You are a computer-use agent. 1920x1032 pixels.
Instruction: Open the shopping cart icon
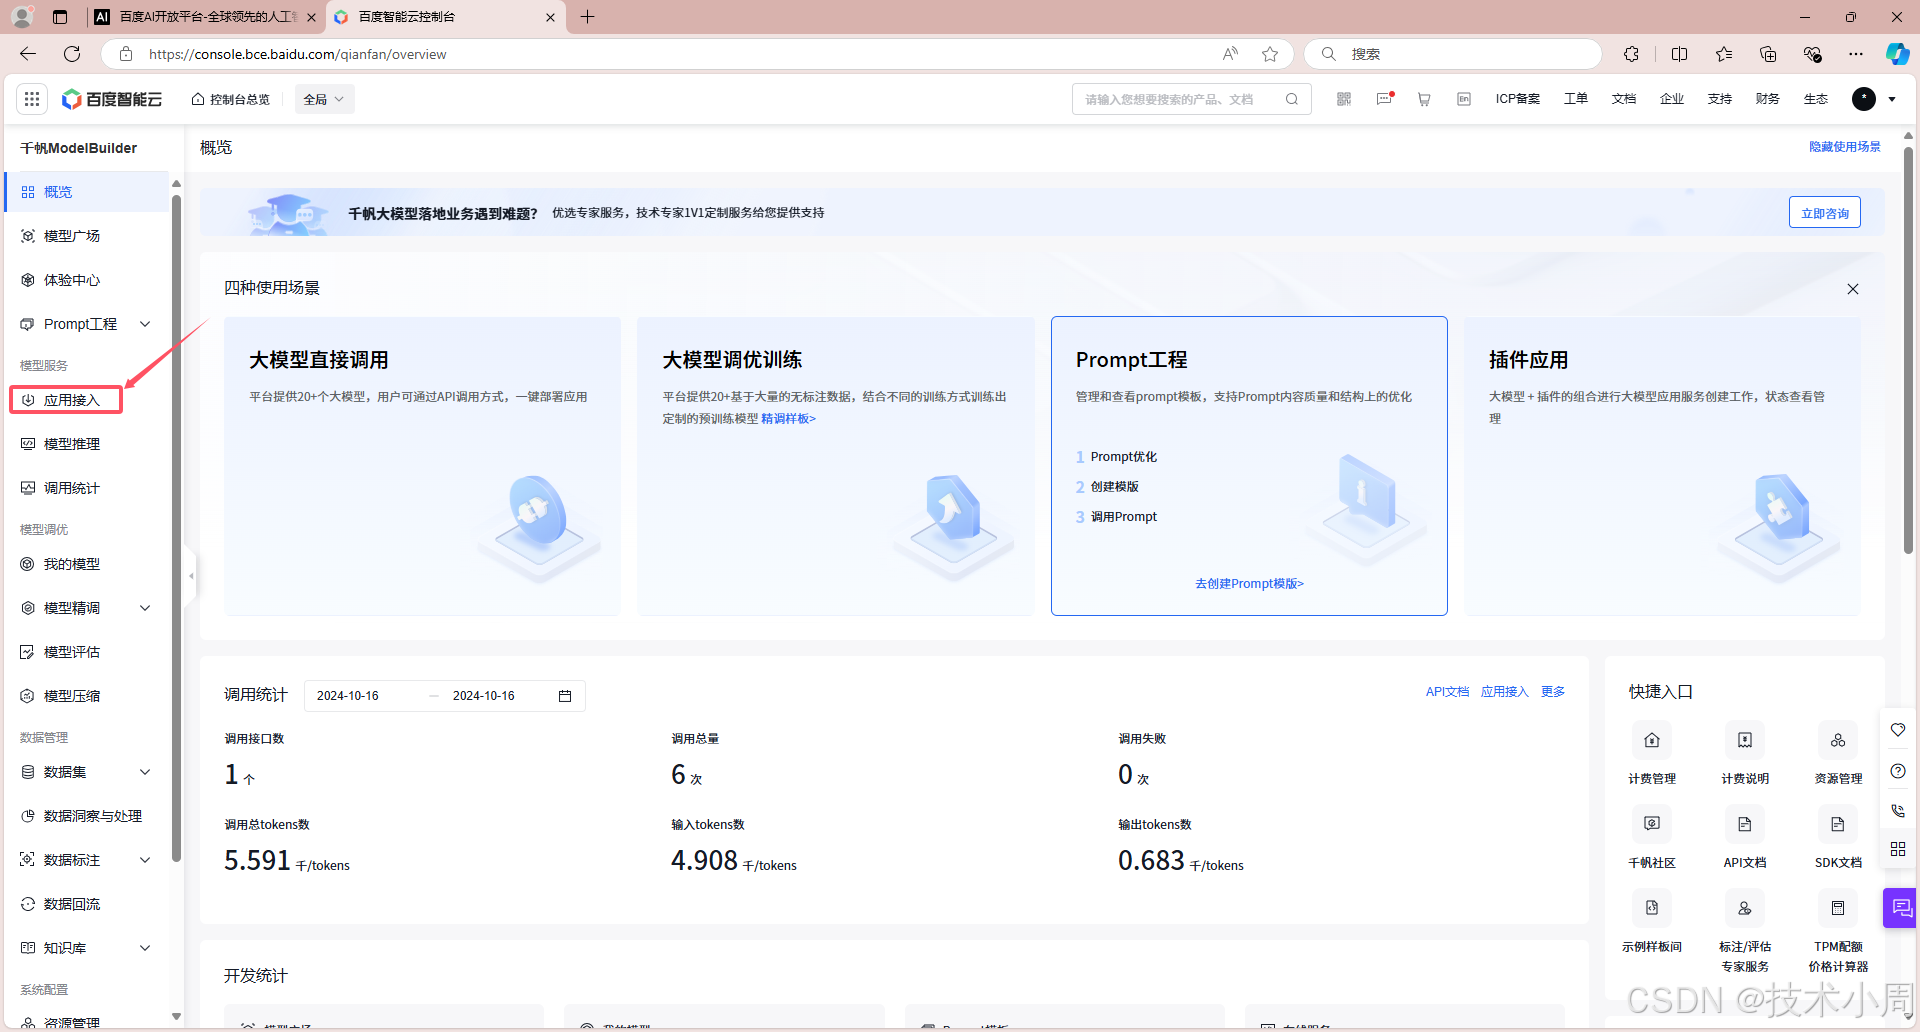(1424, 99)
